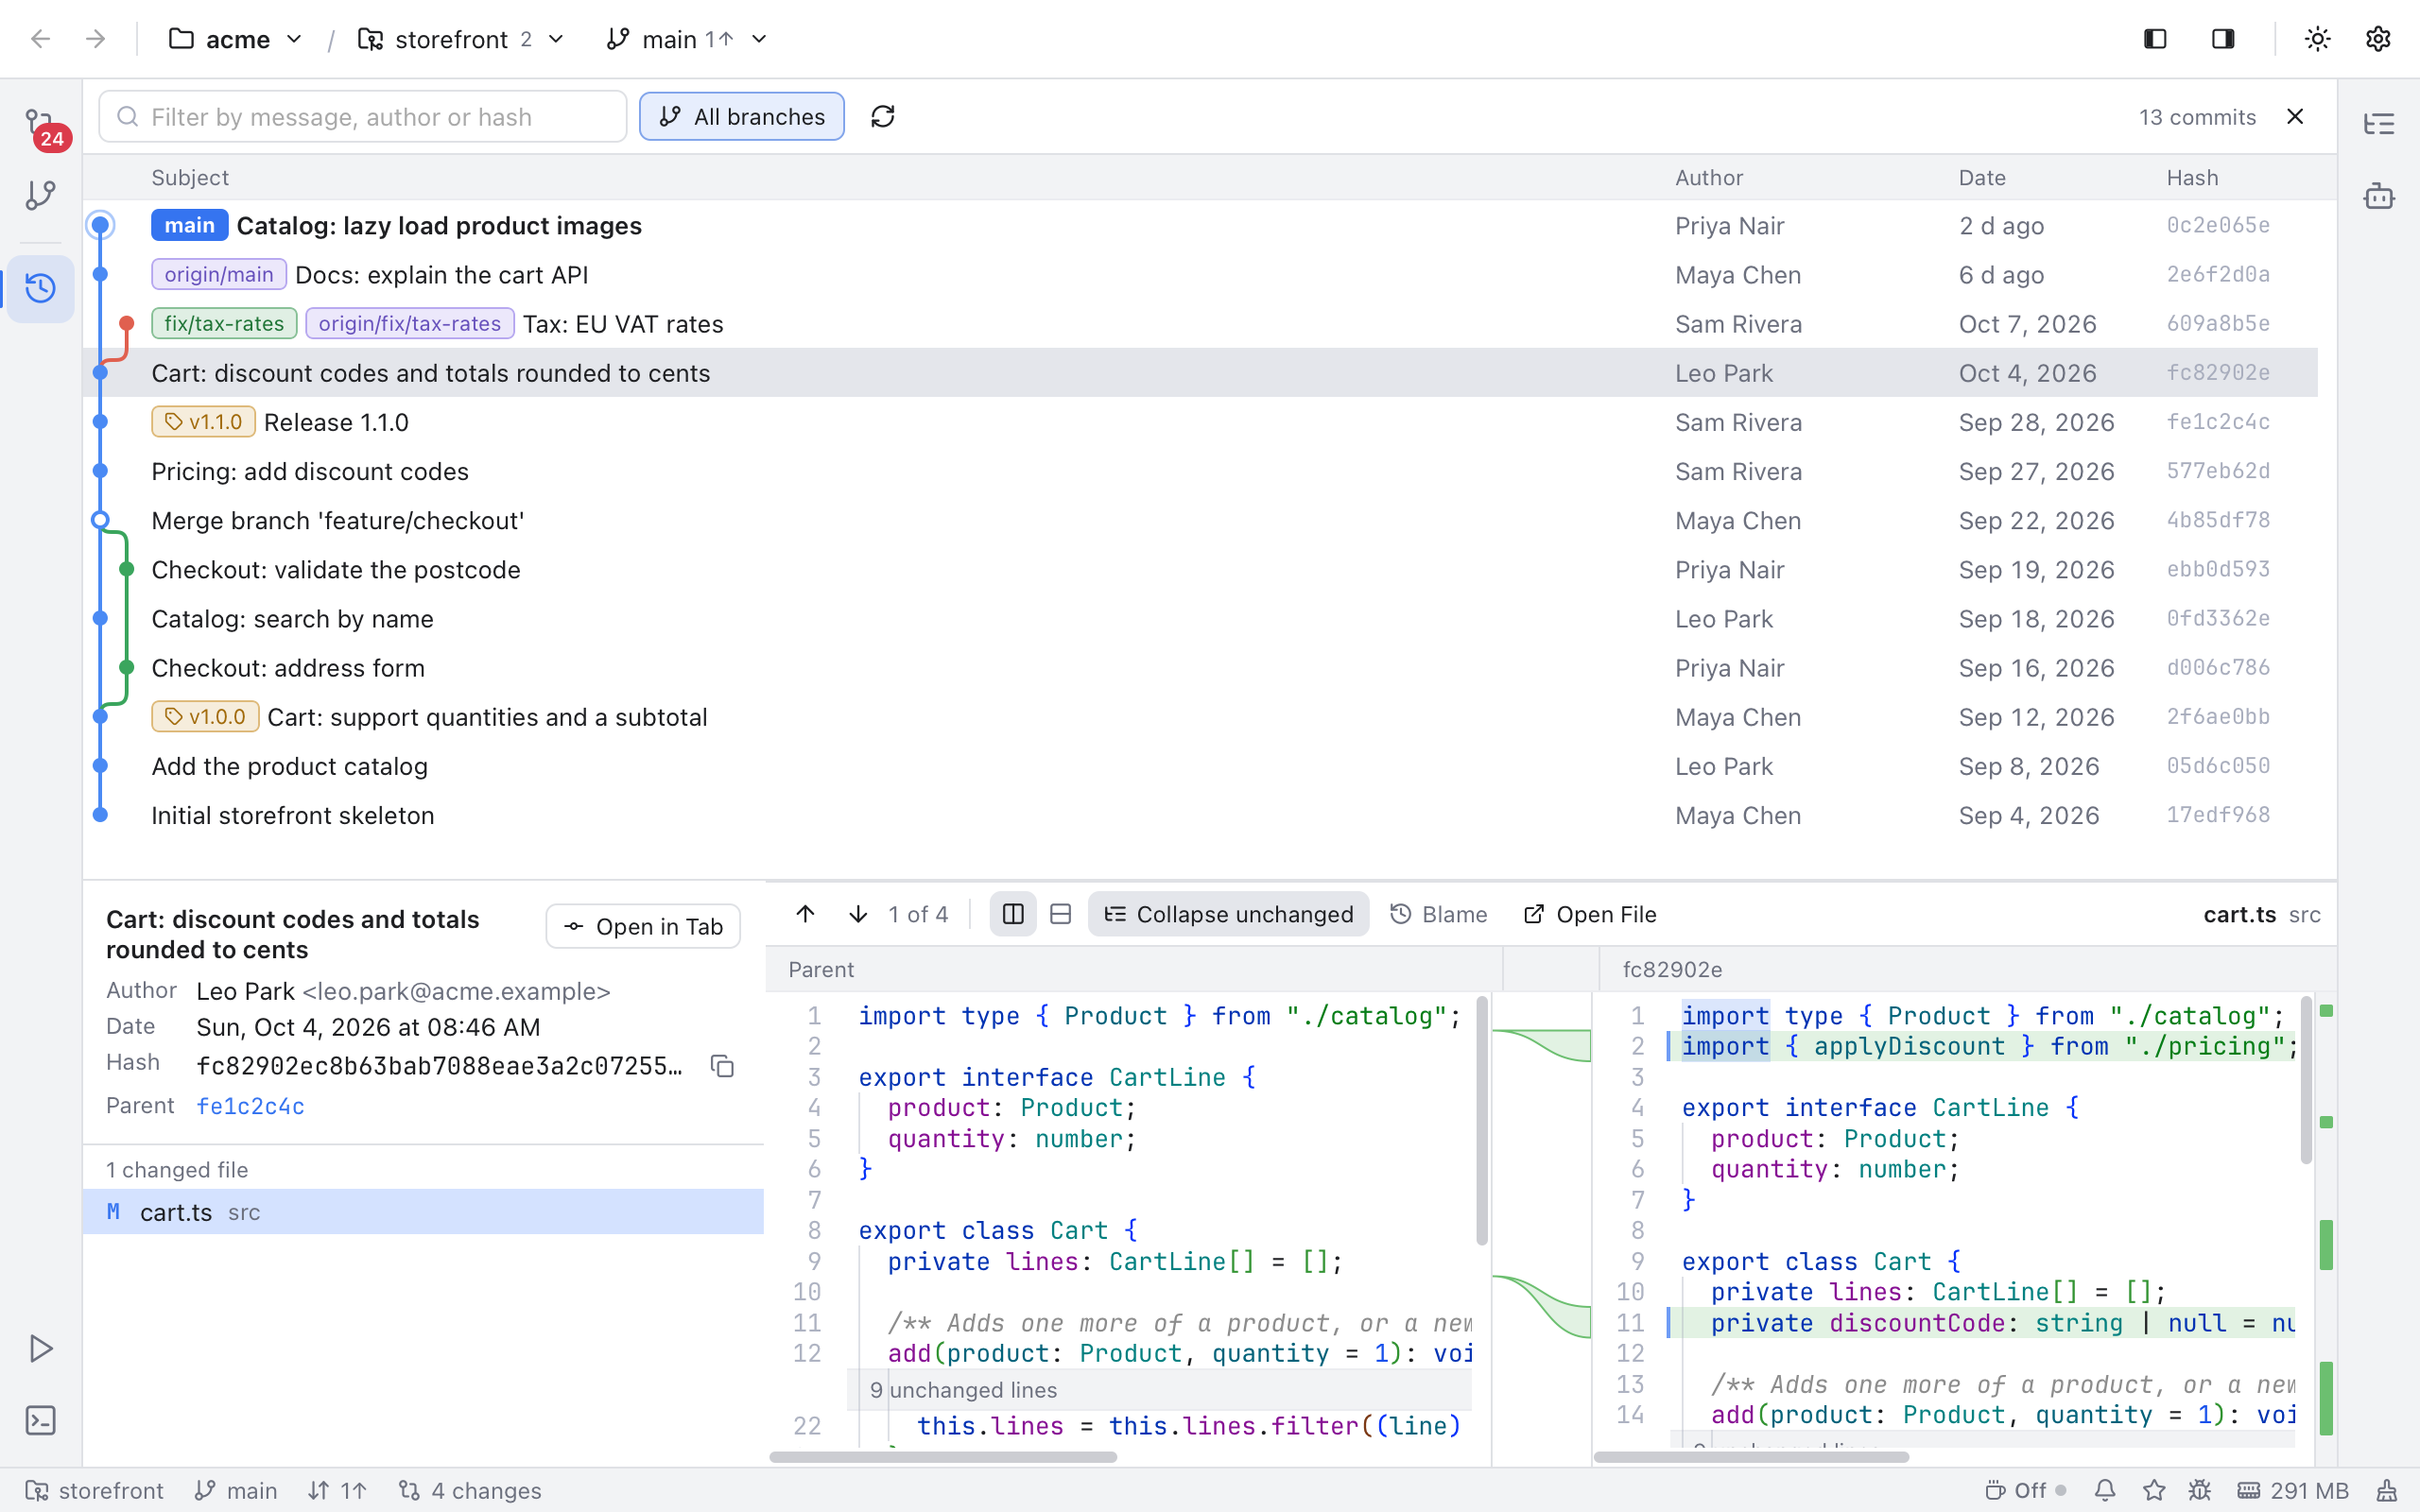Click the main branch label badge
This screenshot has height=1512, width=2420.
(x=189, y=226)
